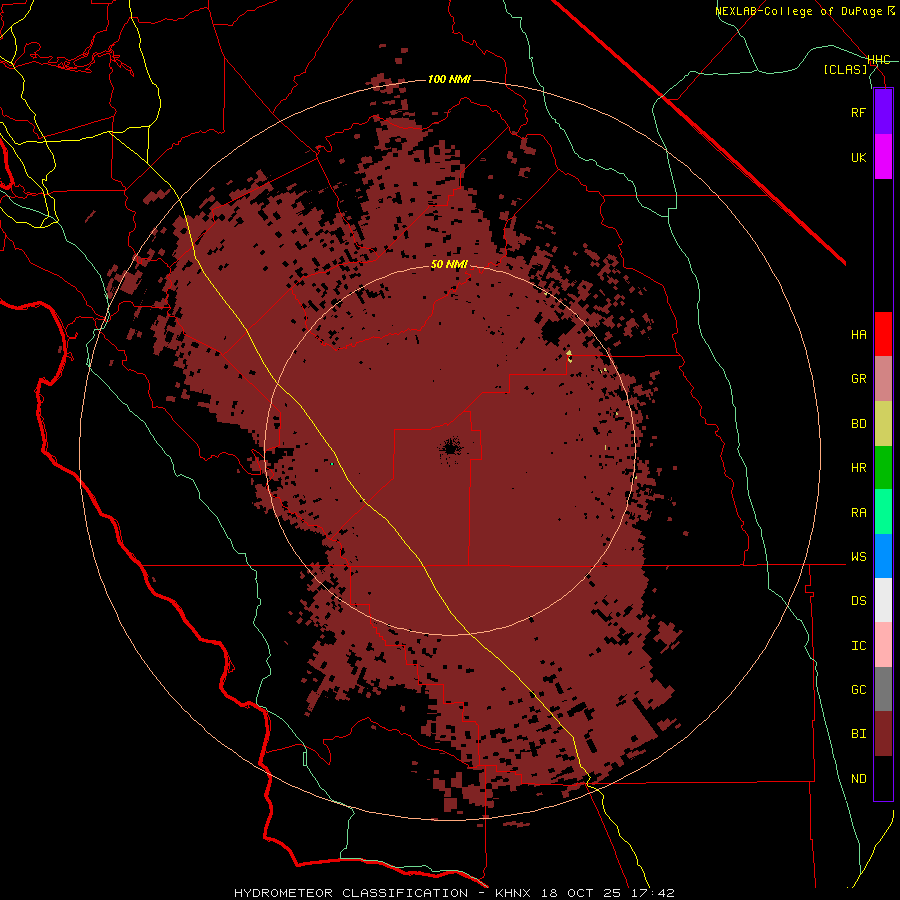Pick the HR green legend swatch
Viewport: 900px width, 900px height.
click(x=883, y=468)
